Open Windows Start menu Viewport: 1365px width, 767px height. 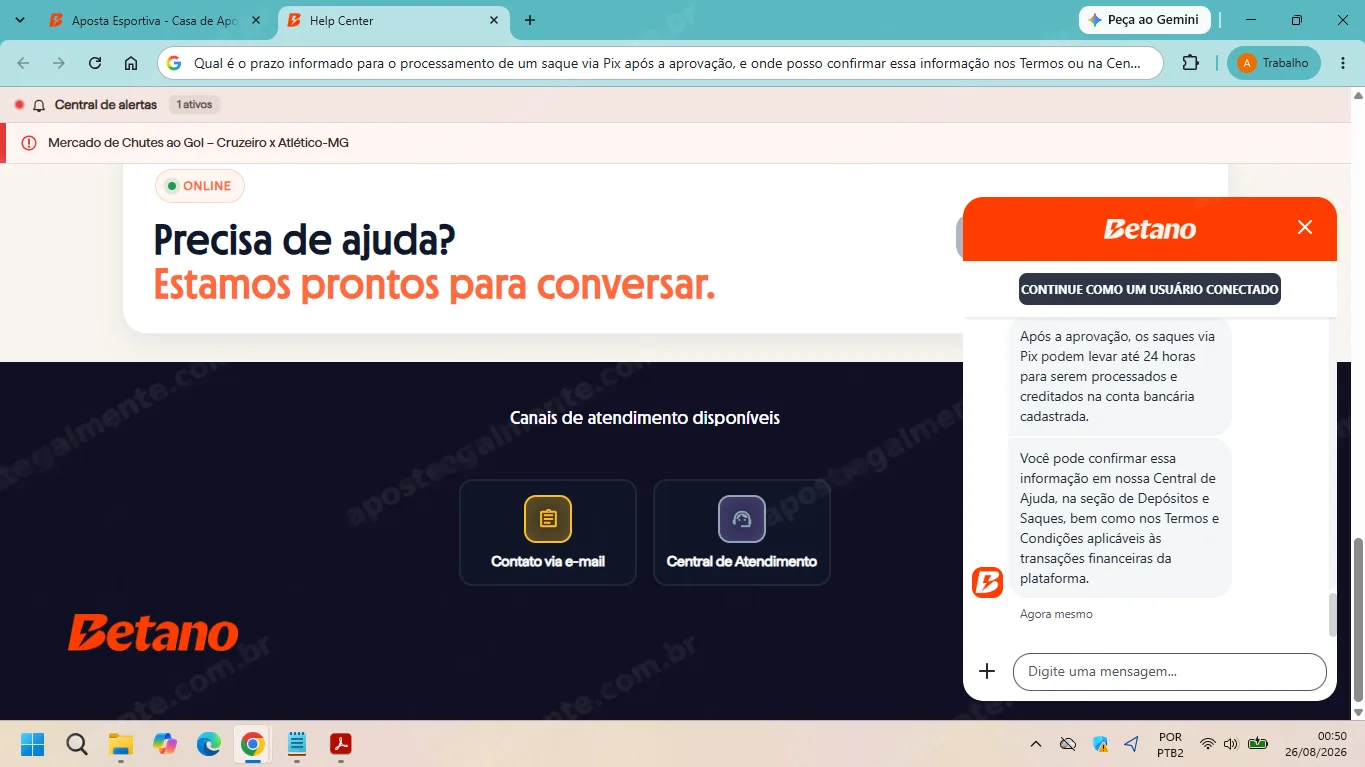[33, 744]
